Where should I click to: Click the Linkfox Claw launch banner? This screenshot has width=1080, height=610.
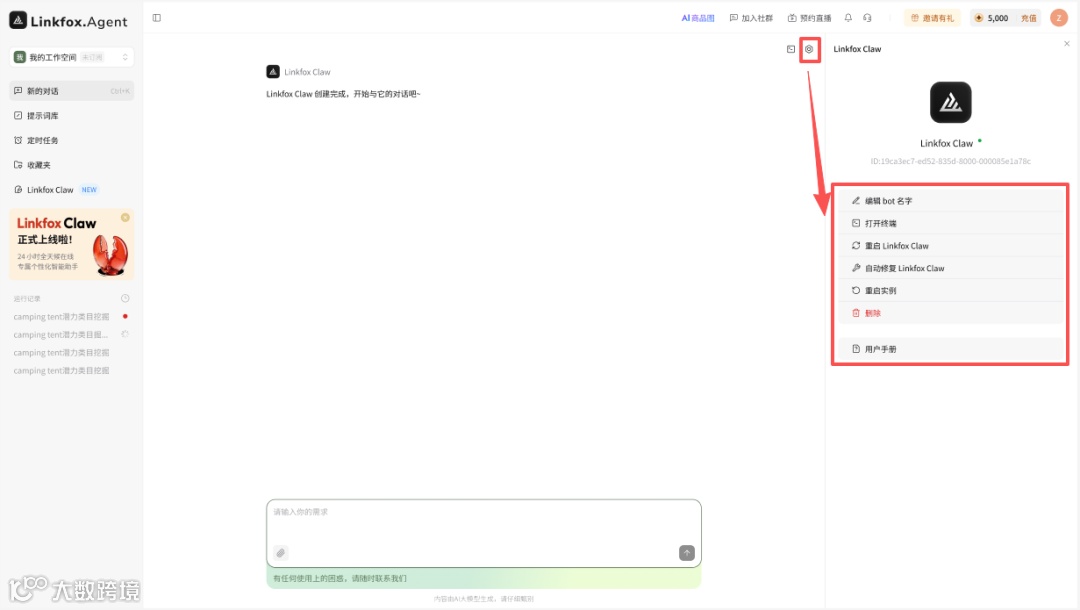pos(72,244)
